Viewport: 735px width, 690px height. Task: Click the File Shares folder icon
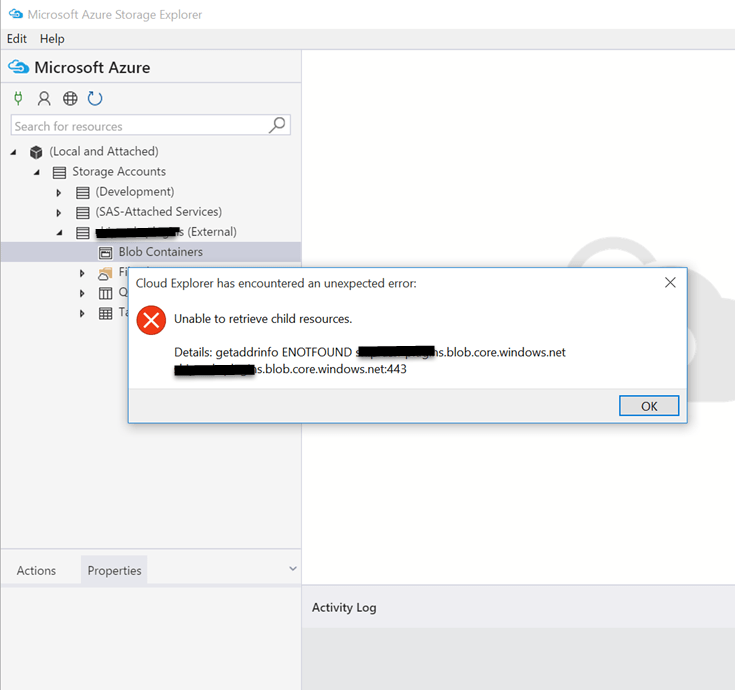click(105, 273)
